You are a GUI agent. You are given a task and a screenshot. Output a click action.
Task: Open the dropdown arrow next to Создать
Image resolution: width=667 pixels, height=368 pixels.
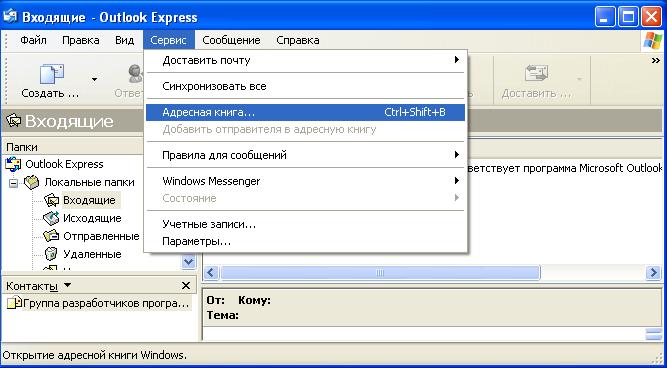pos(94,80)
